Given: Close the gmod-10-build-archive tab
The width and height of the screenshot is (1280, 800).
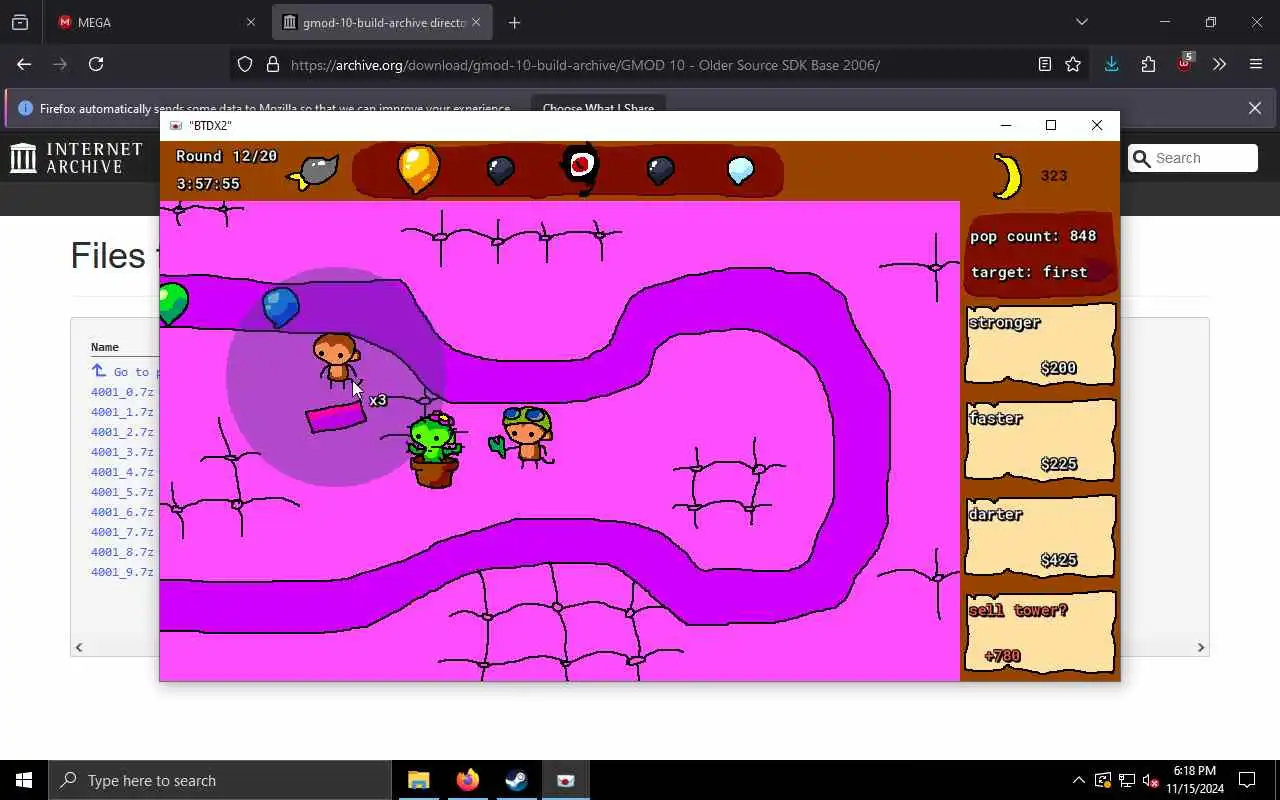Looking at the screenshot, I should coord(476,22).
